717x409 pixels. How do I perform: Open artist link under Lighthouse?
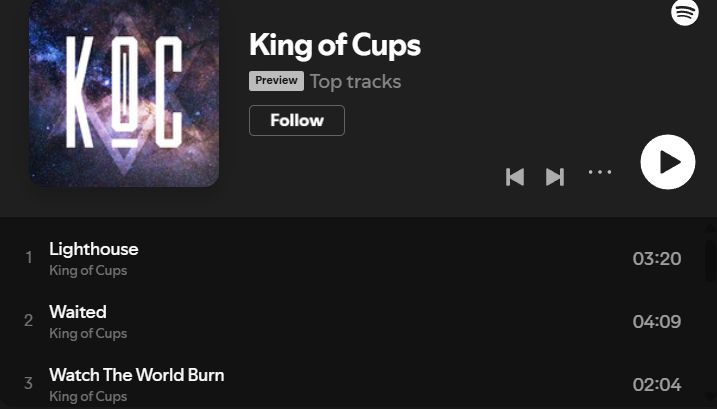click(x=88, y=270)
